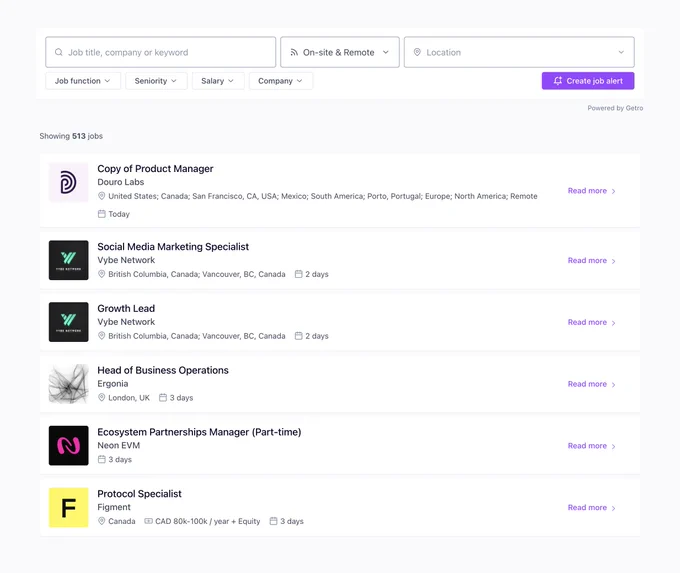Open the Powered by Getro link
Image resolution: width=680 pixels, height=573 pixels.
pyautogui.click(x=615, y=108)
